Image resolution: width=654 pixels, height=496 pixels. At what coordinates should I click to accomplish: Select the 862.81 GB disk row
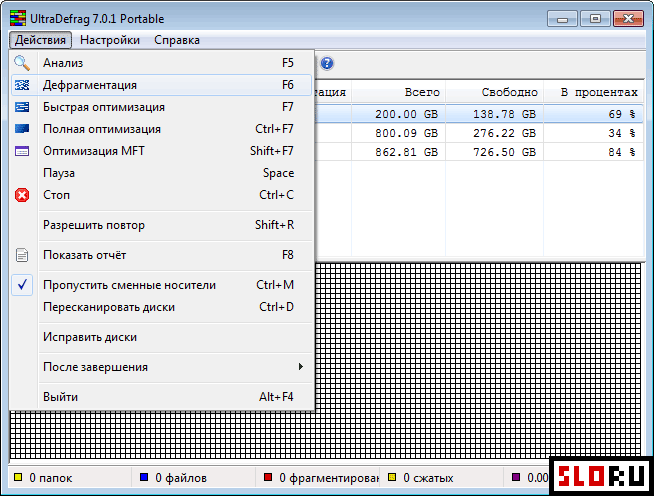point(479,152)
